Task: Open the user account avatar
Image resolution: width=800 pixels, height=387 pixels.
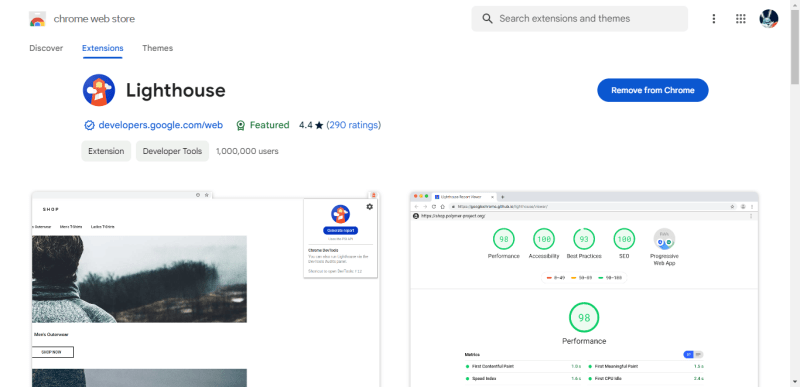Action: [x=768, y=19]
